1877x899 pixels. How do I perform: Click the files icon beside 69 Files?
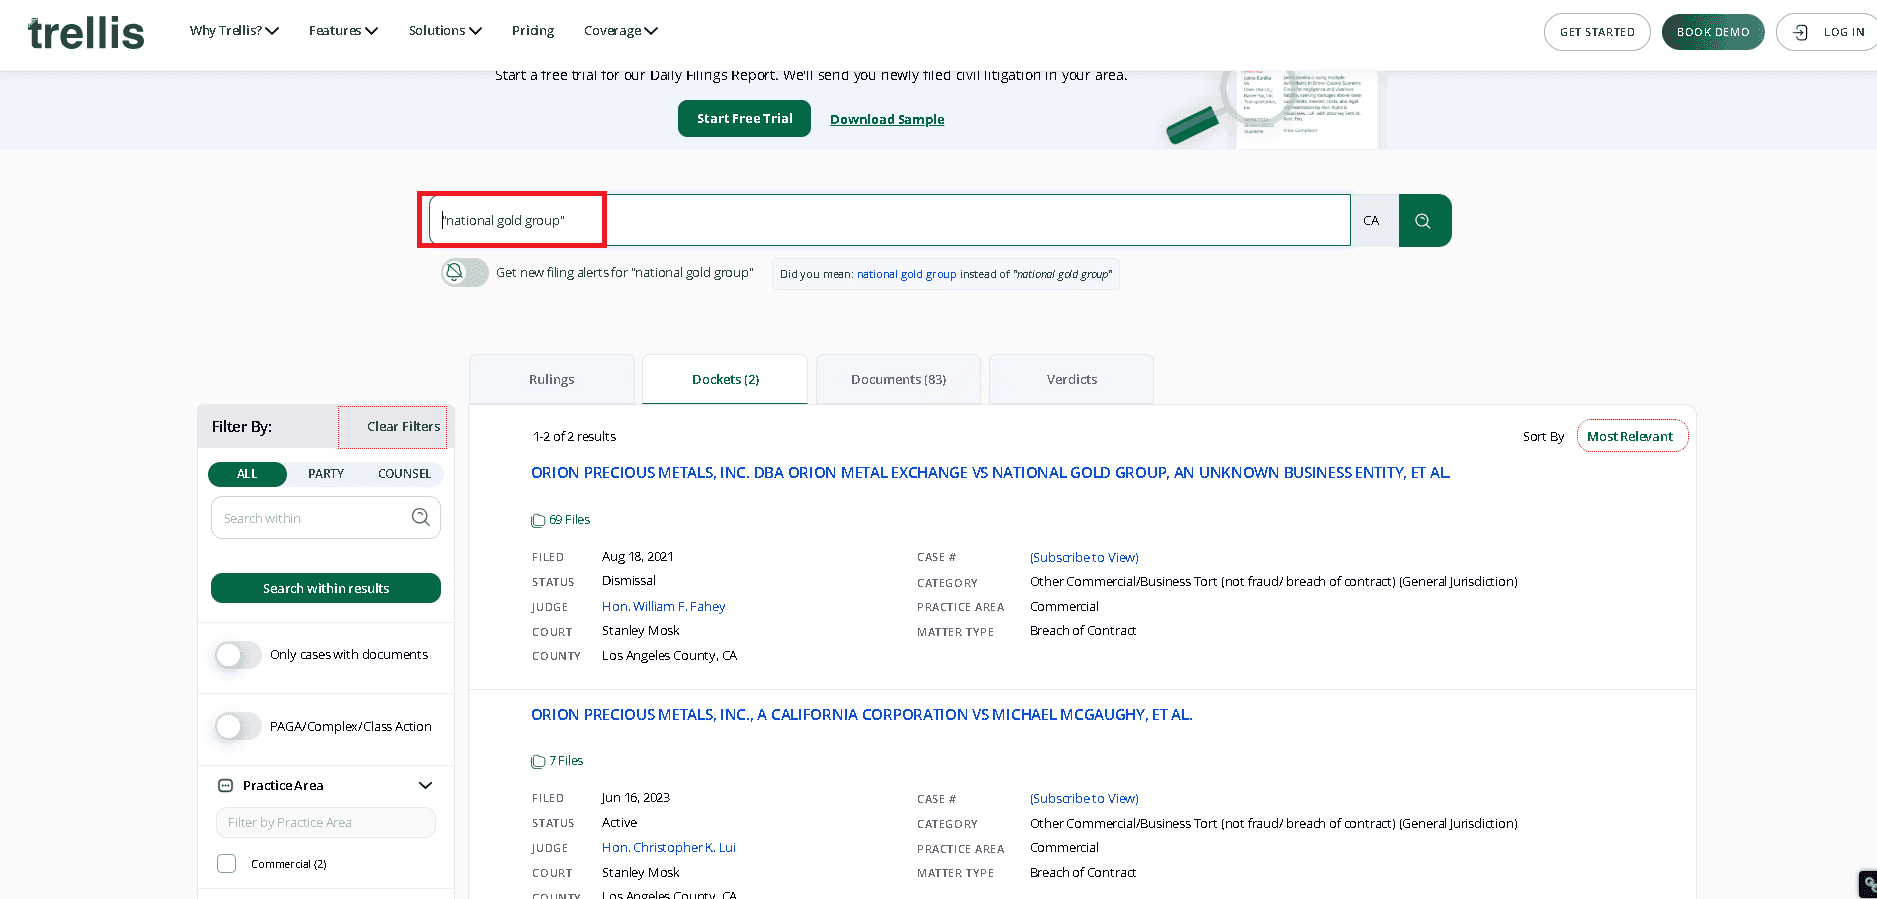click(538, 520)
